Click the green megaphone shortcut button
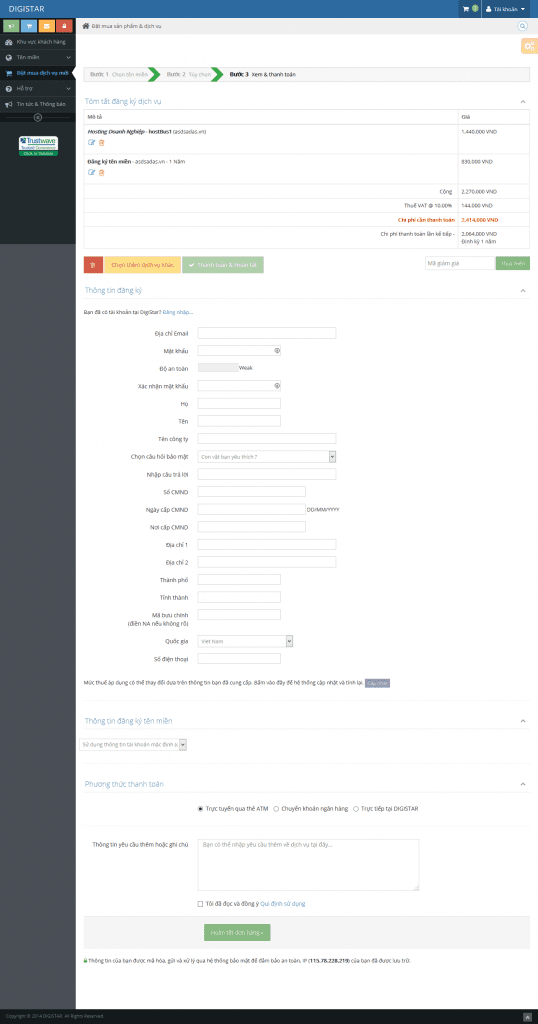The width and height of the screenshot is (538, 1024). tap(12, 26)
